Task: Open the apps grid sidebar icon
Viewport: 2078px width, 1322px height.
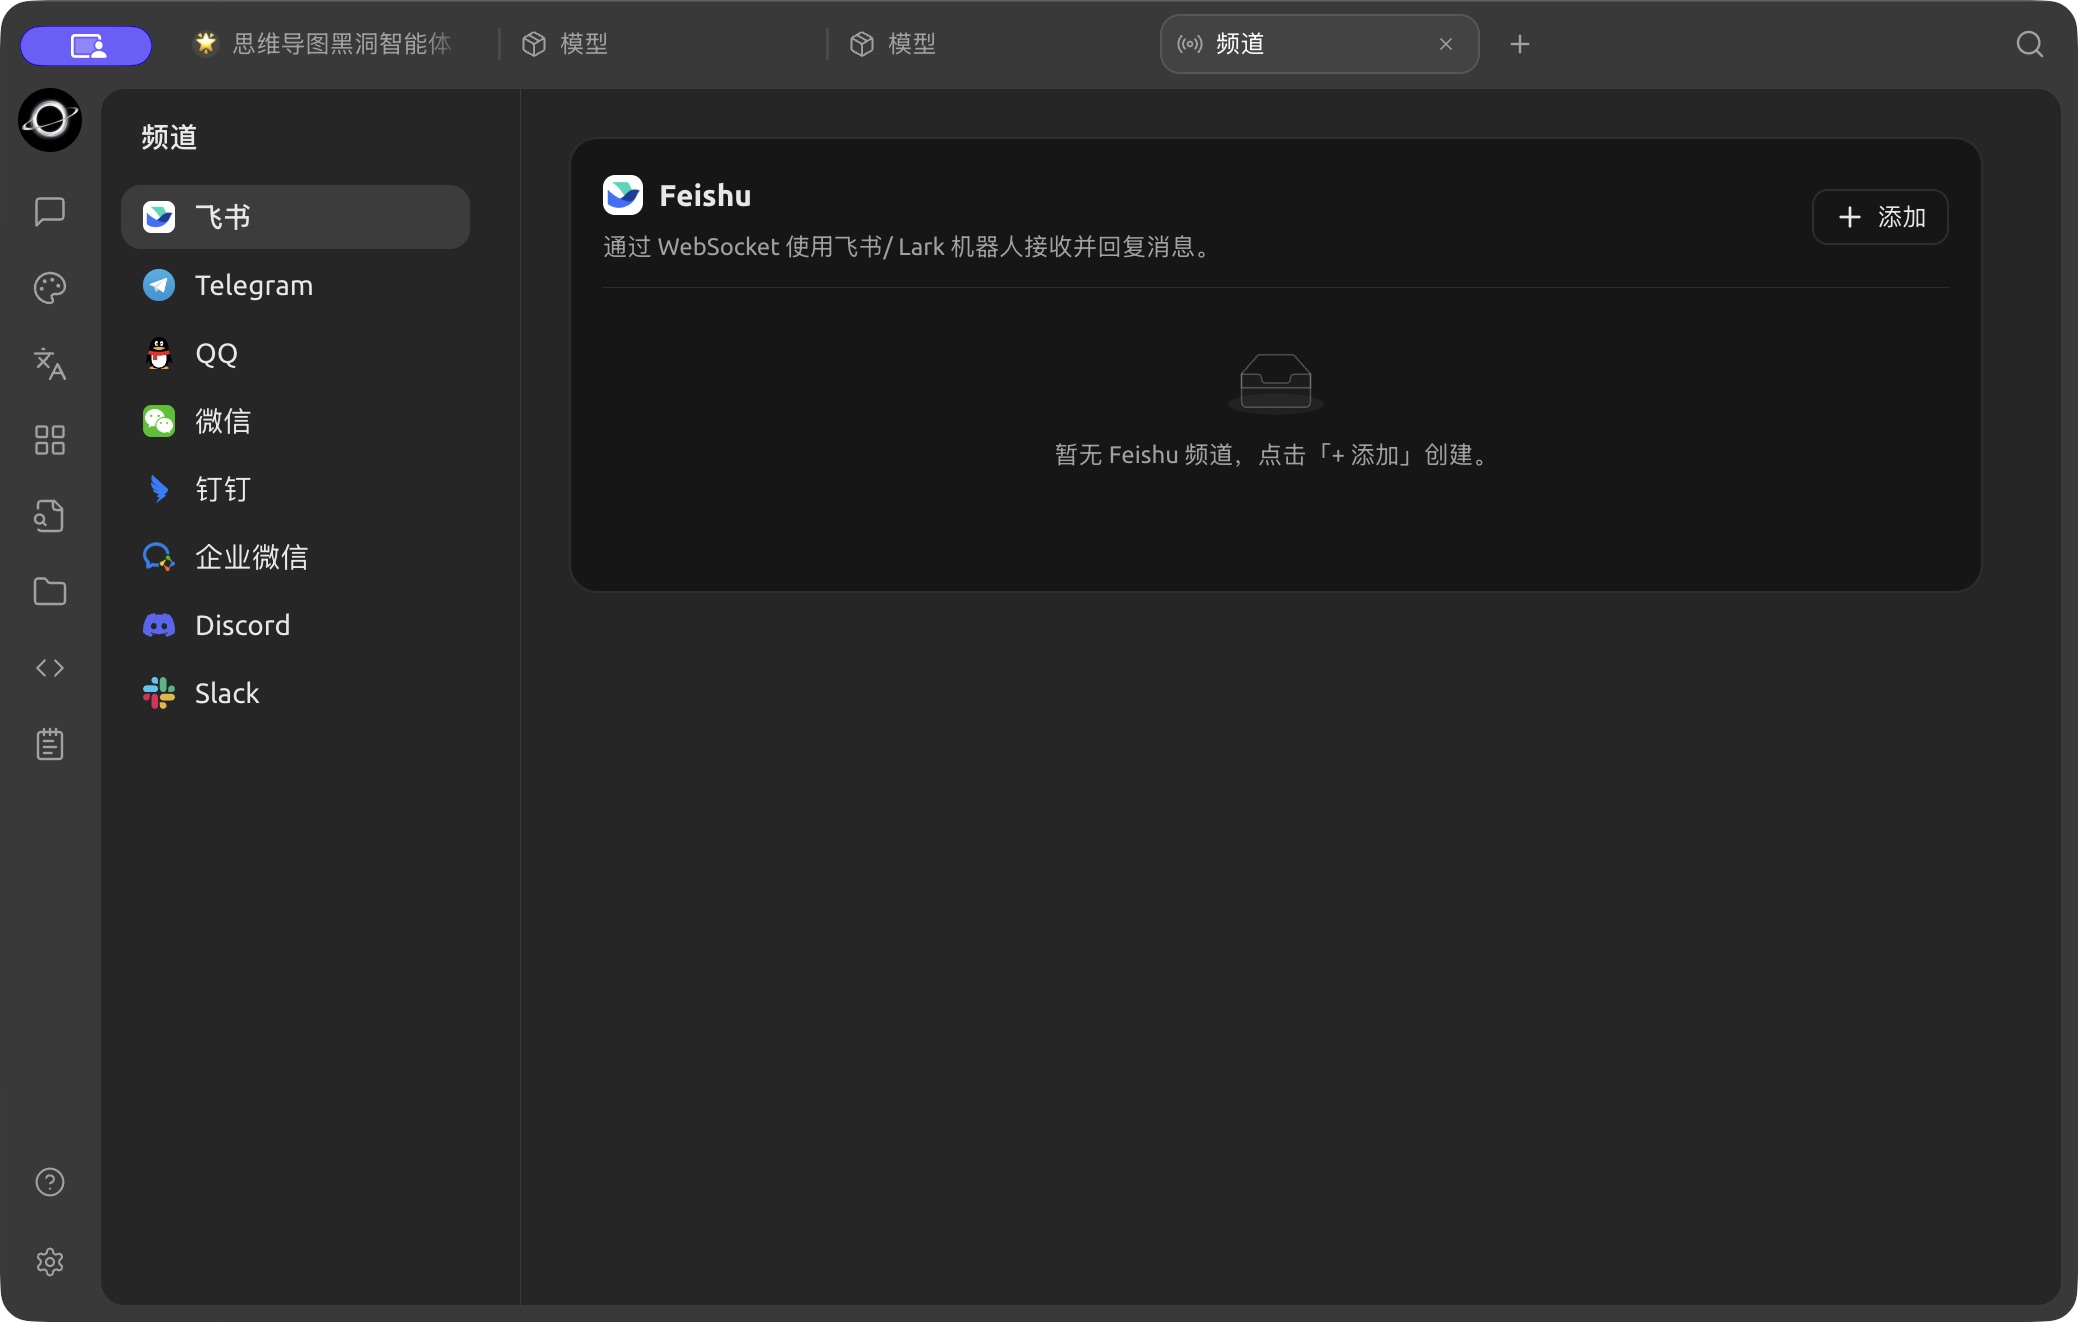Action: (x=50, y=440)
